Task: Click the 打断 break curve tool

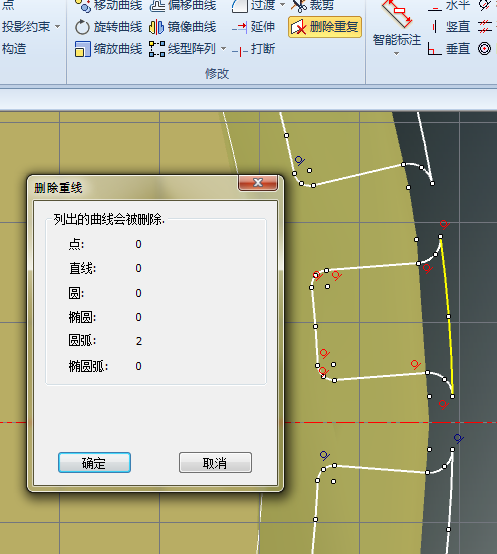Action: pos(253,49)
